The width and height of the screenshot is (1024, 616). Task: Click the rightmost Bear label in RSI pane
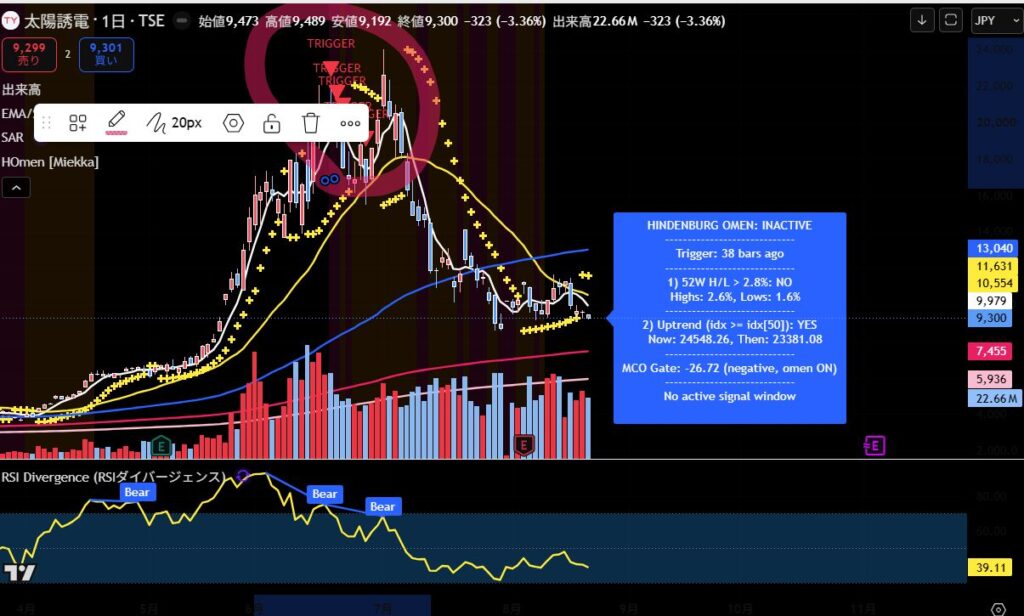(382, 506)
